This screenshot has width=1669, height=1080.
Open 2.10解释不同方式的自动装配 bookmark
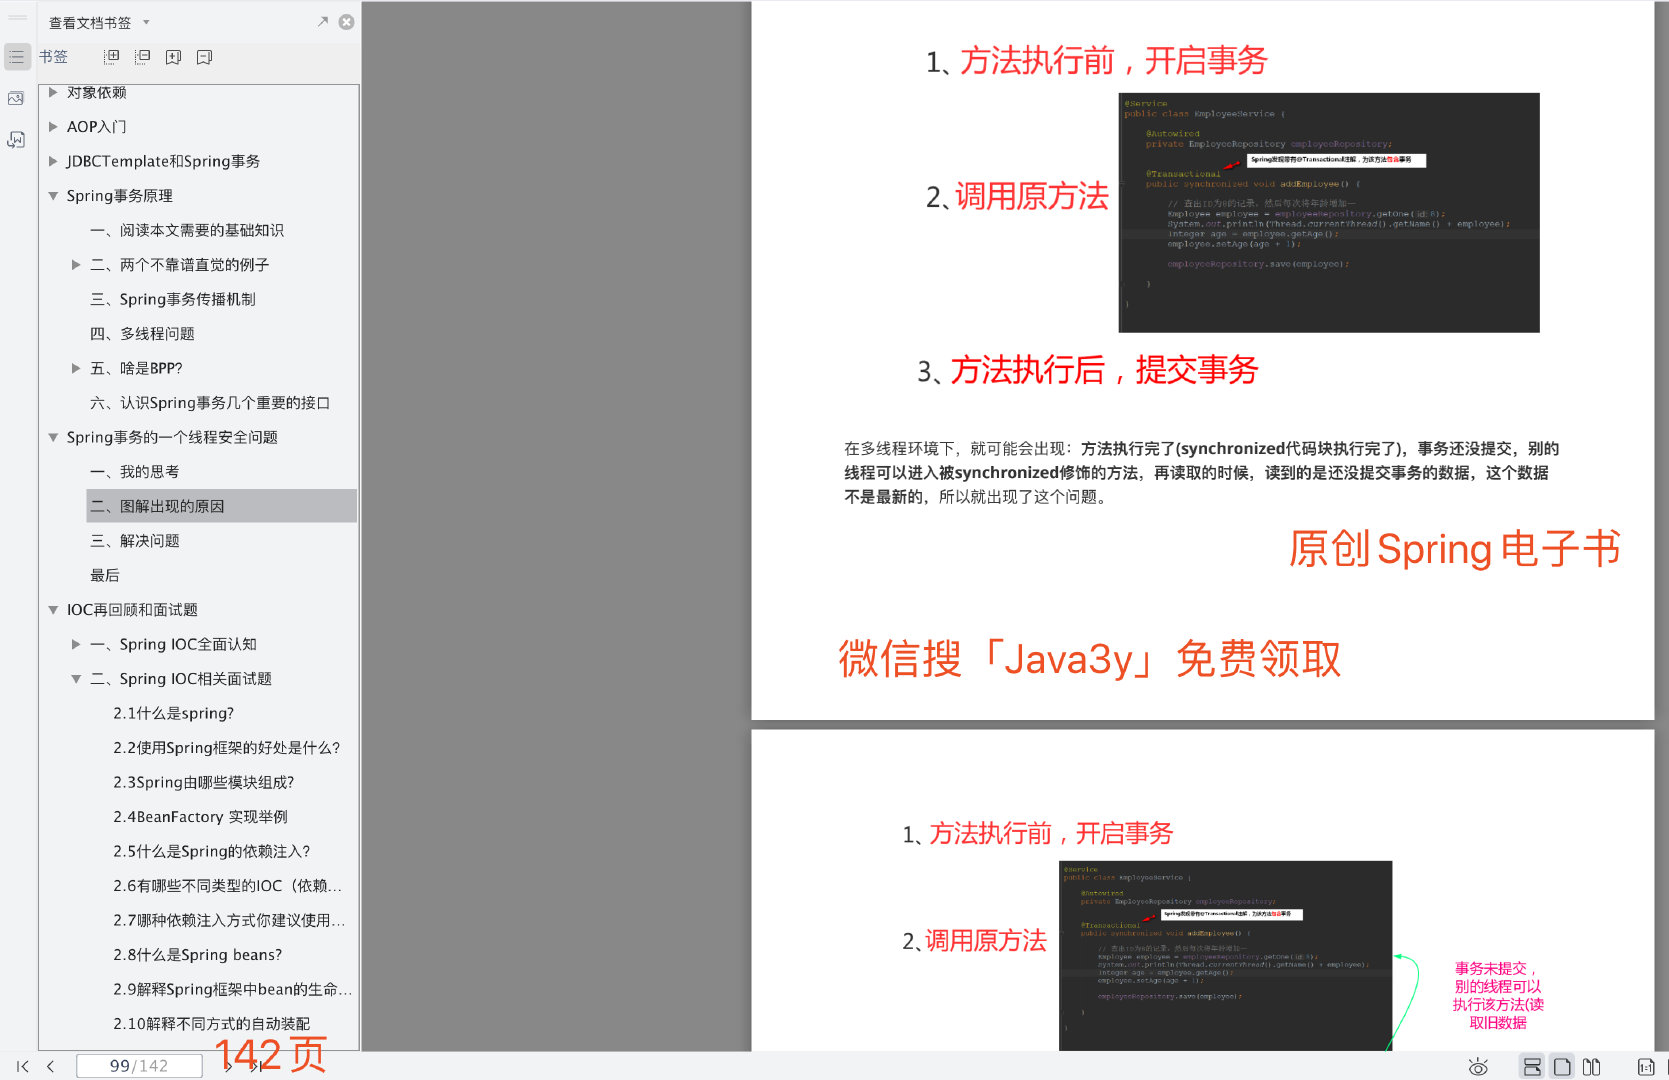pyautogui.click(x=212, y=1024)
